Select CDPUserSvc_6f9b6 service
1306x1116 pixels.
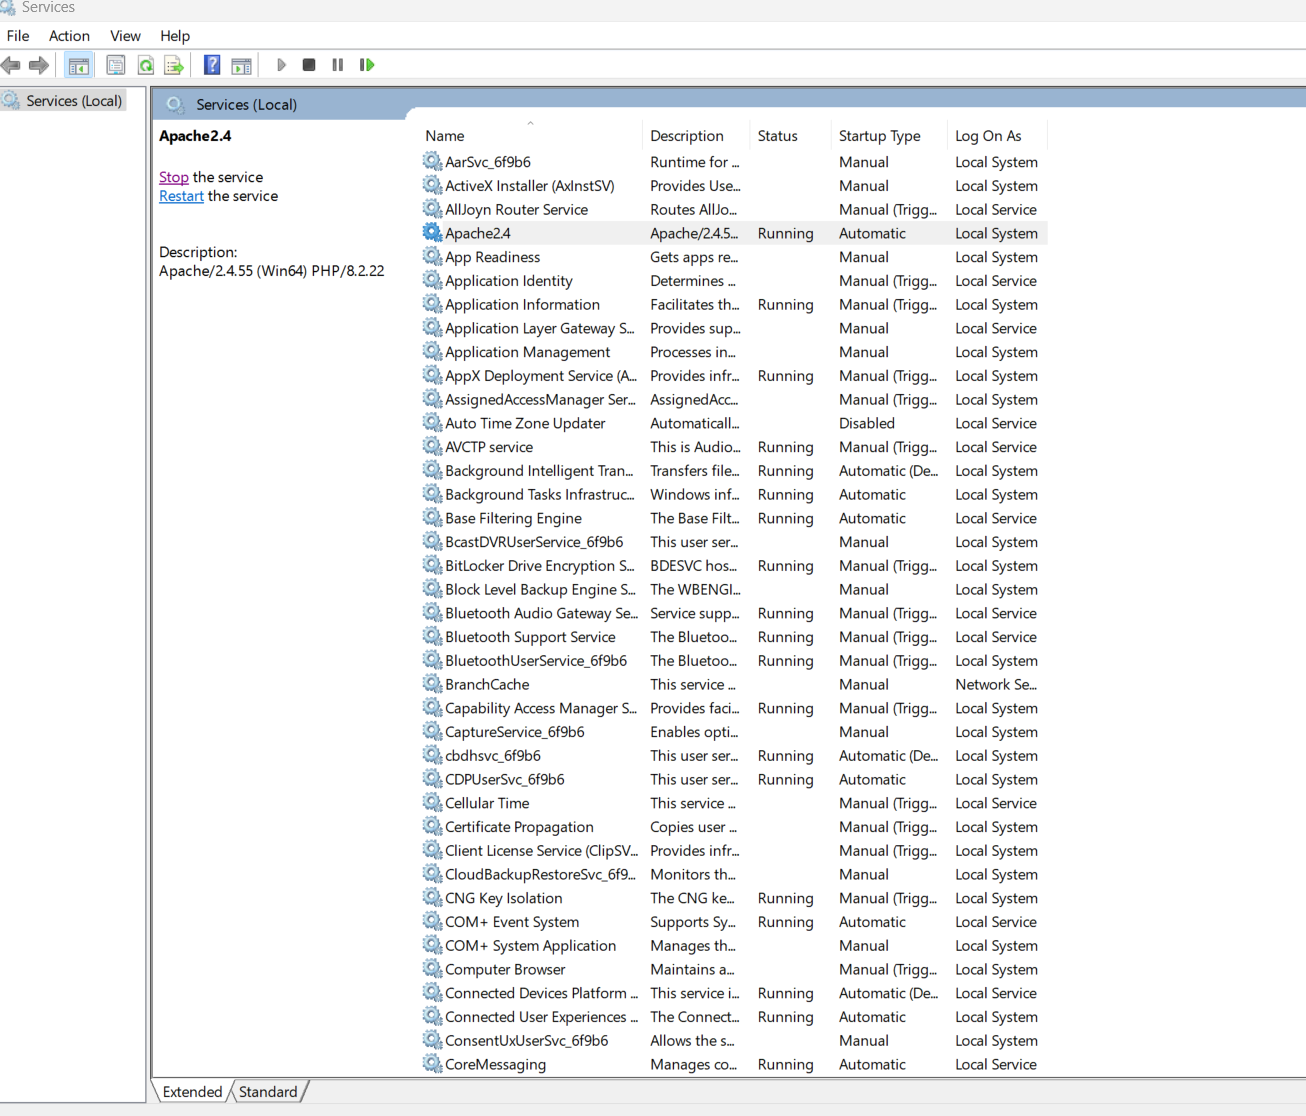pyautogui.click(x=733, y=780)
